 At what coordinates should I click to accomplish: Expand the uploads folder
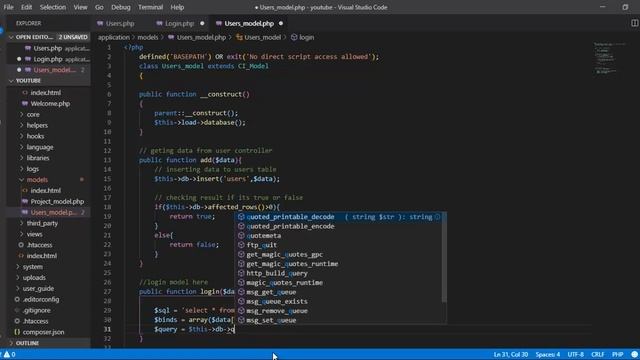34,278
